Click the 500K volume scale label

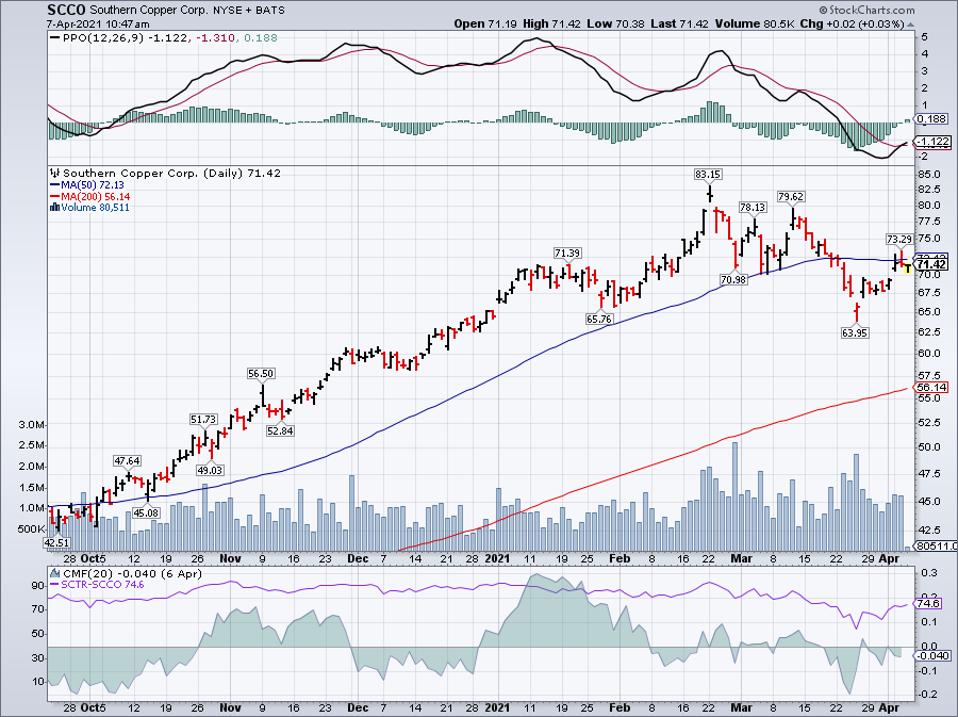coord(33,529)
